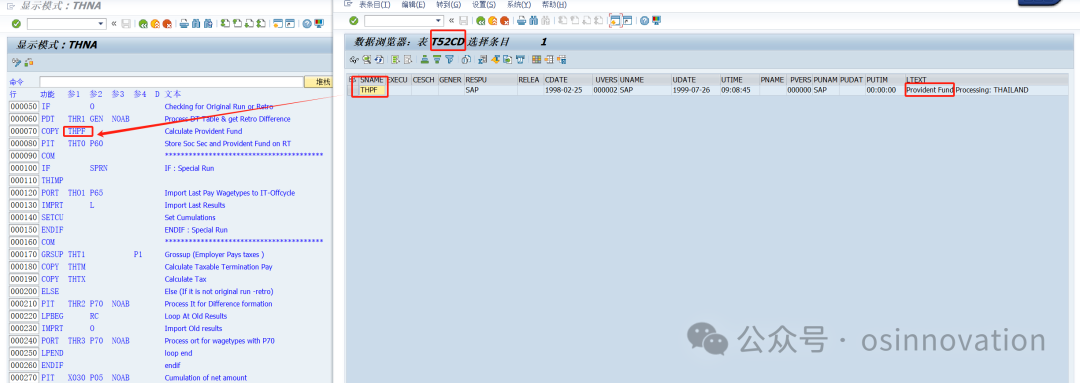Go to first page in THNA window

click(225, 23)
